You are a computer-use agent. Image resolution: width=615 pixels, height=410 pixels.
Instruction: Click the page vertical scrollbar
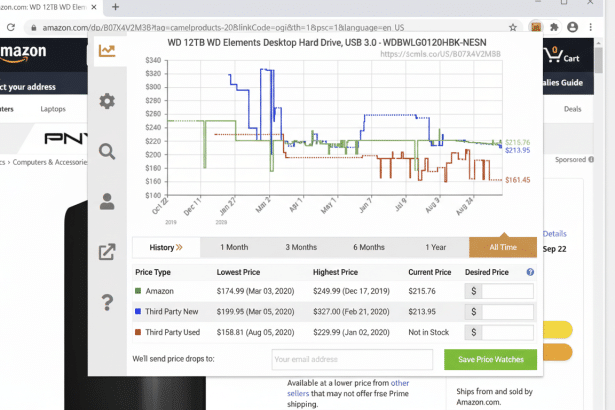(598, 59)
